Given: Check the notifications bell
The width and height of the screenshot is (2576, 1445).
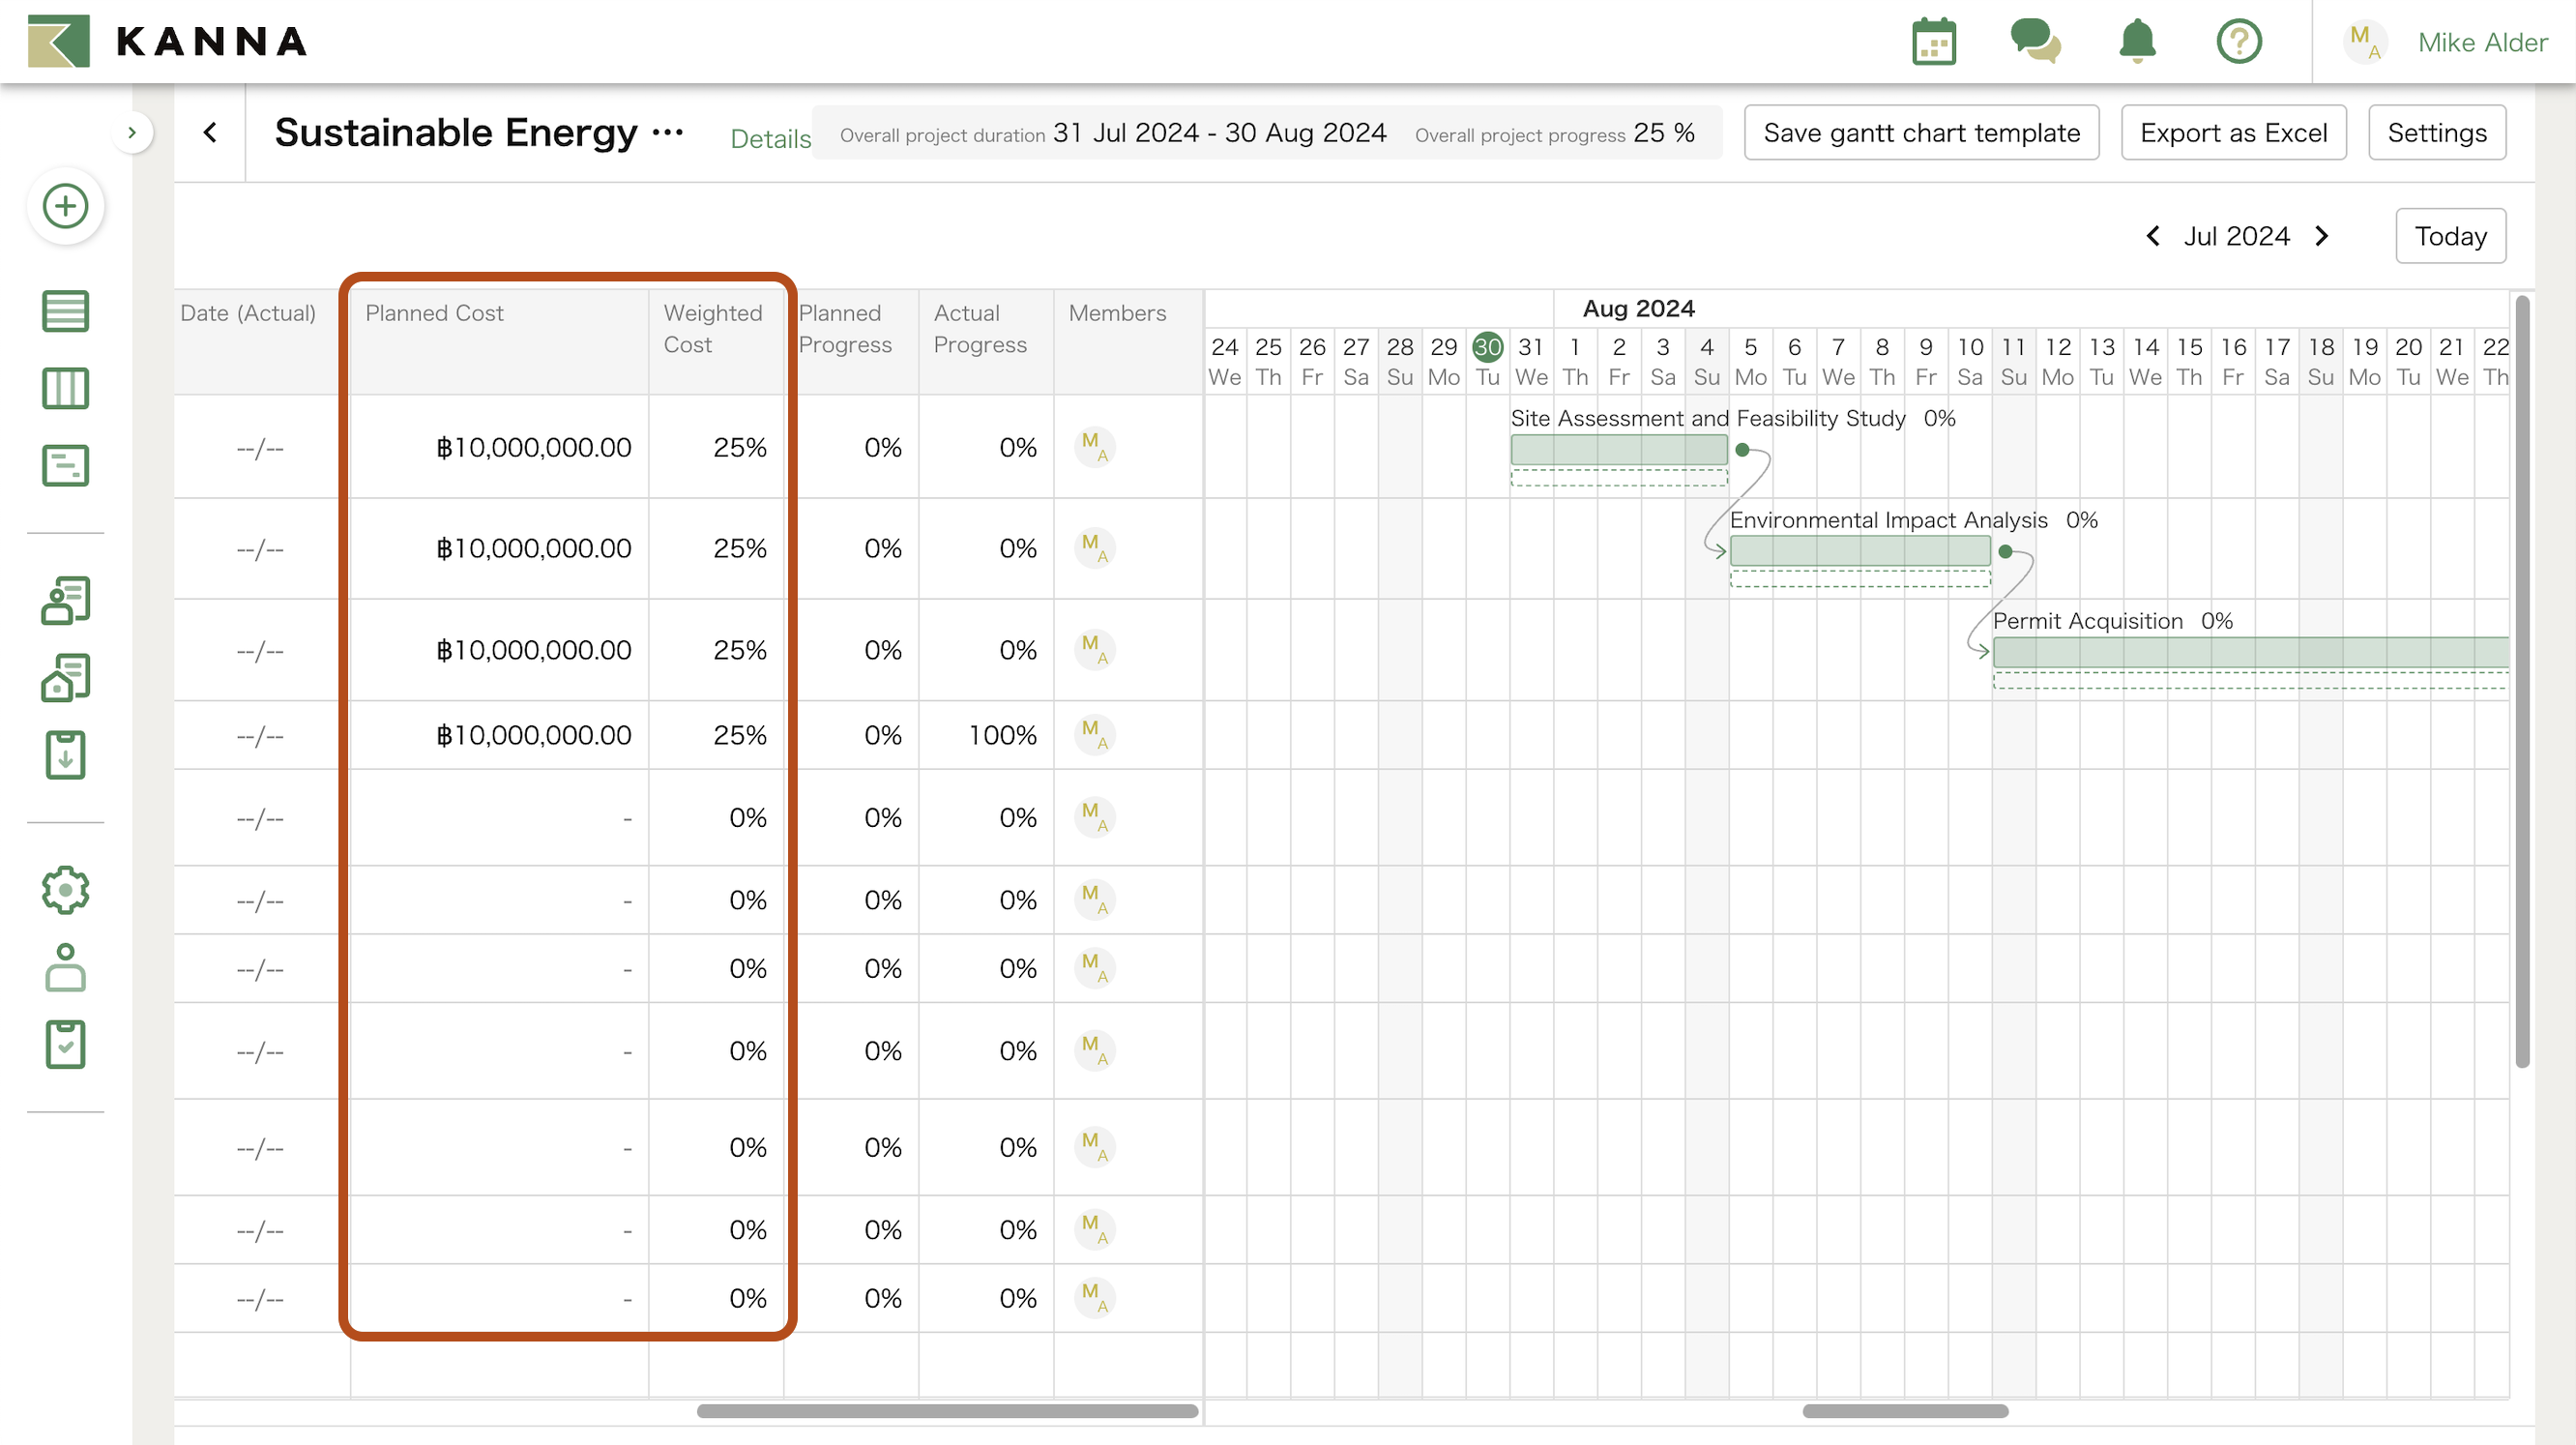Looking at the screenshot, I should 2136,41.
